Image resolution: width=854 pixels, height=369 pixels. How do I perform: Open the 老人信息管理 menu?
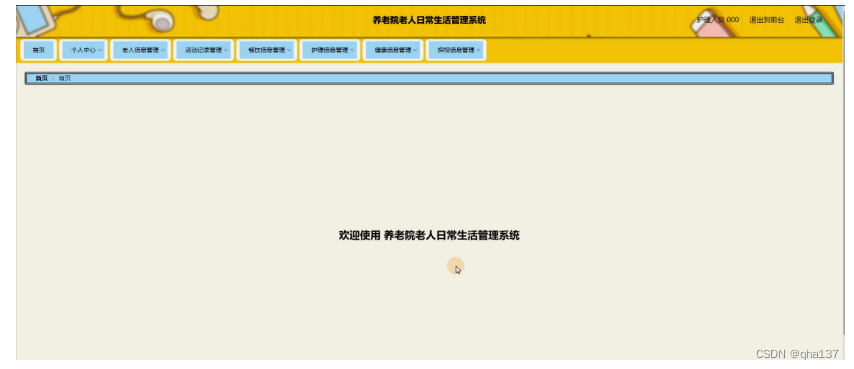[141, 50]
